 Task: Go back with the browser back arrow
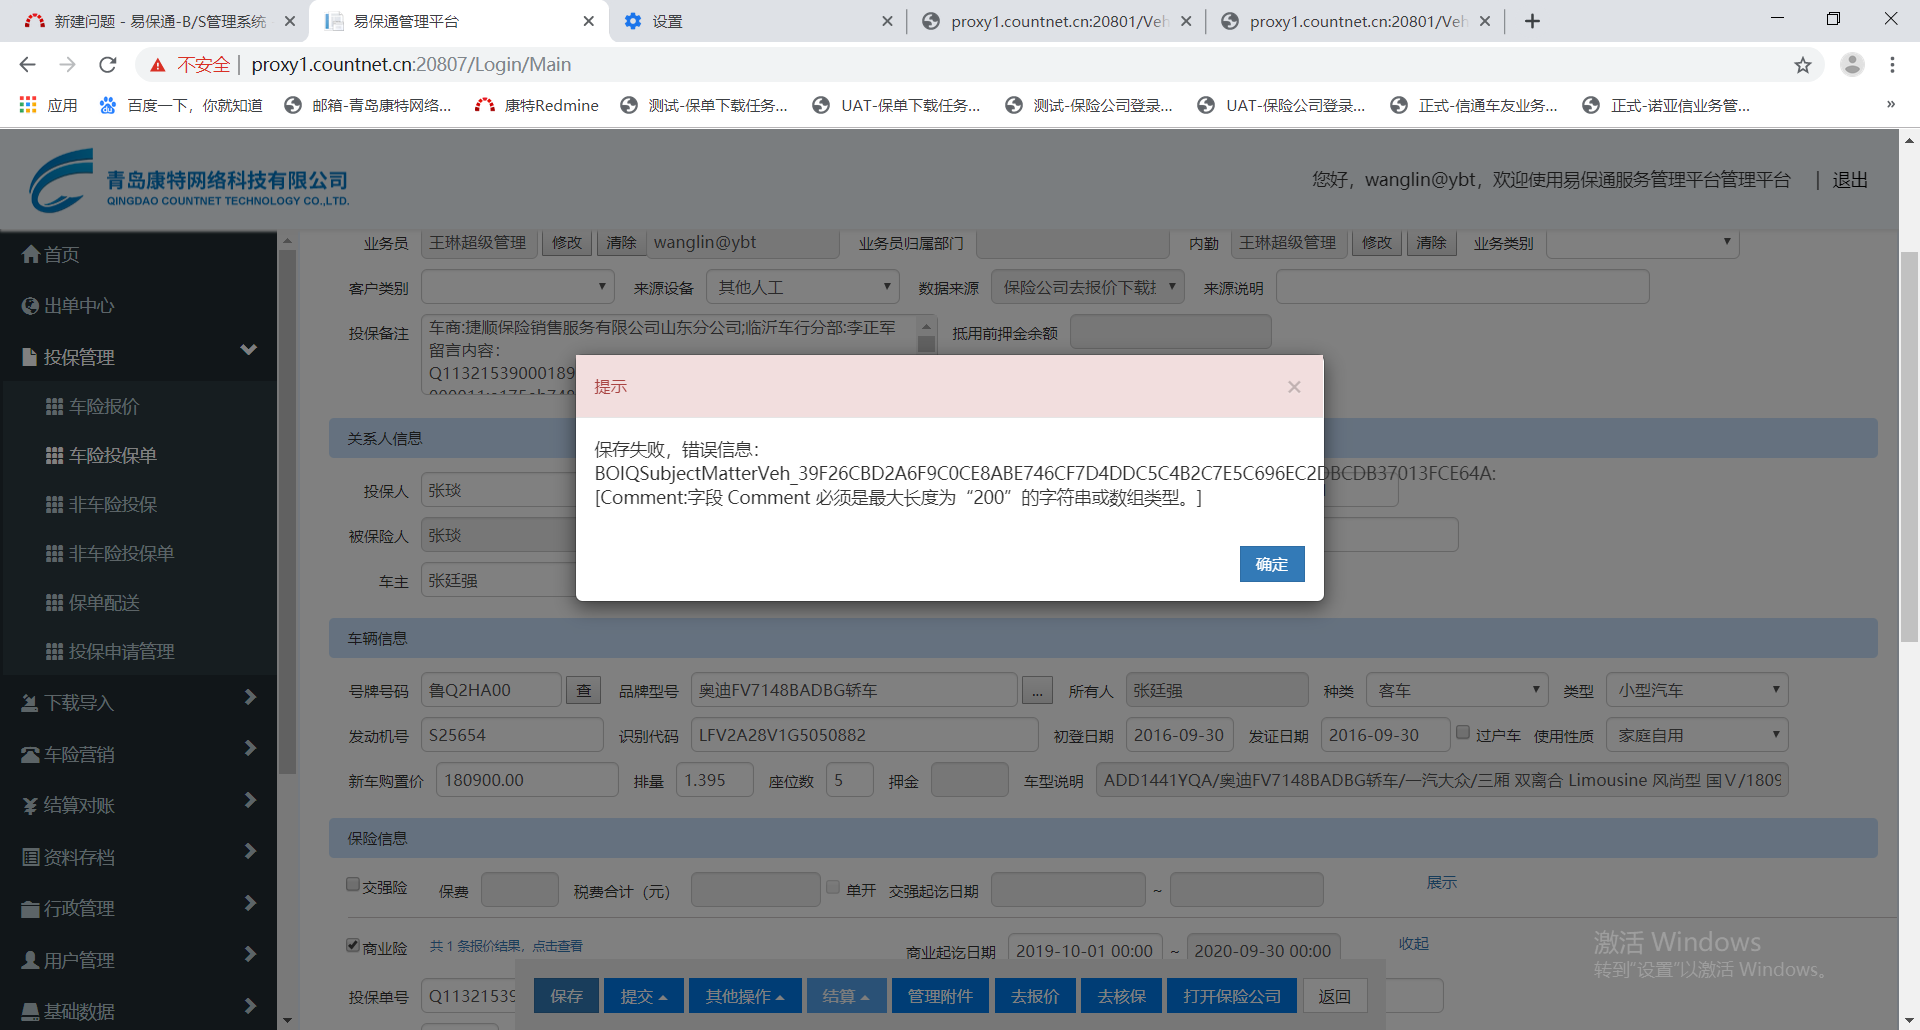coord(27,65)
